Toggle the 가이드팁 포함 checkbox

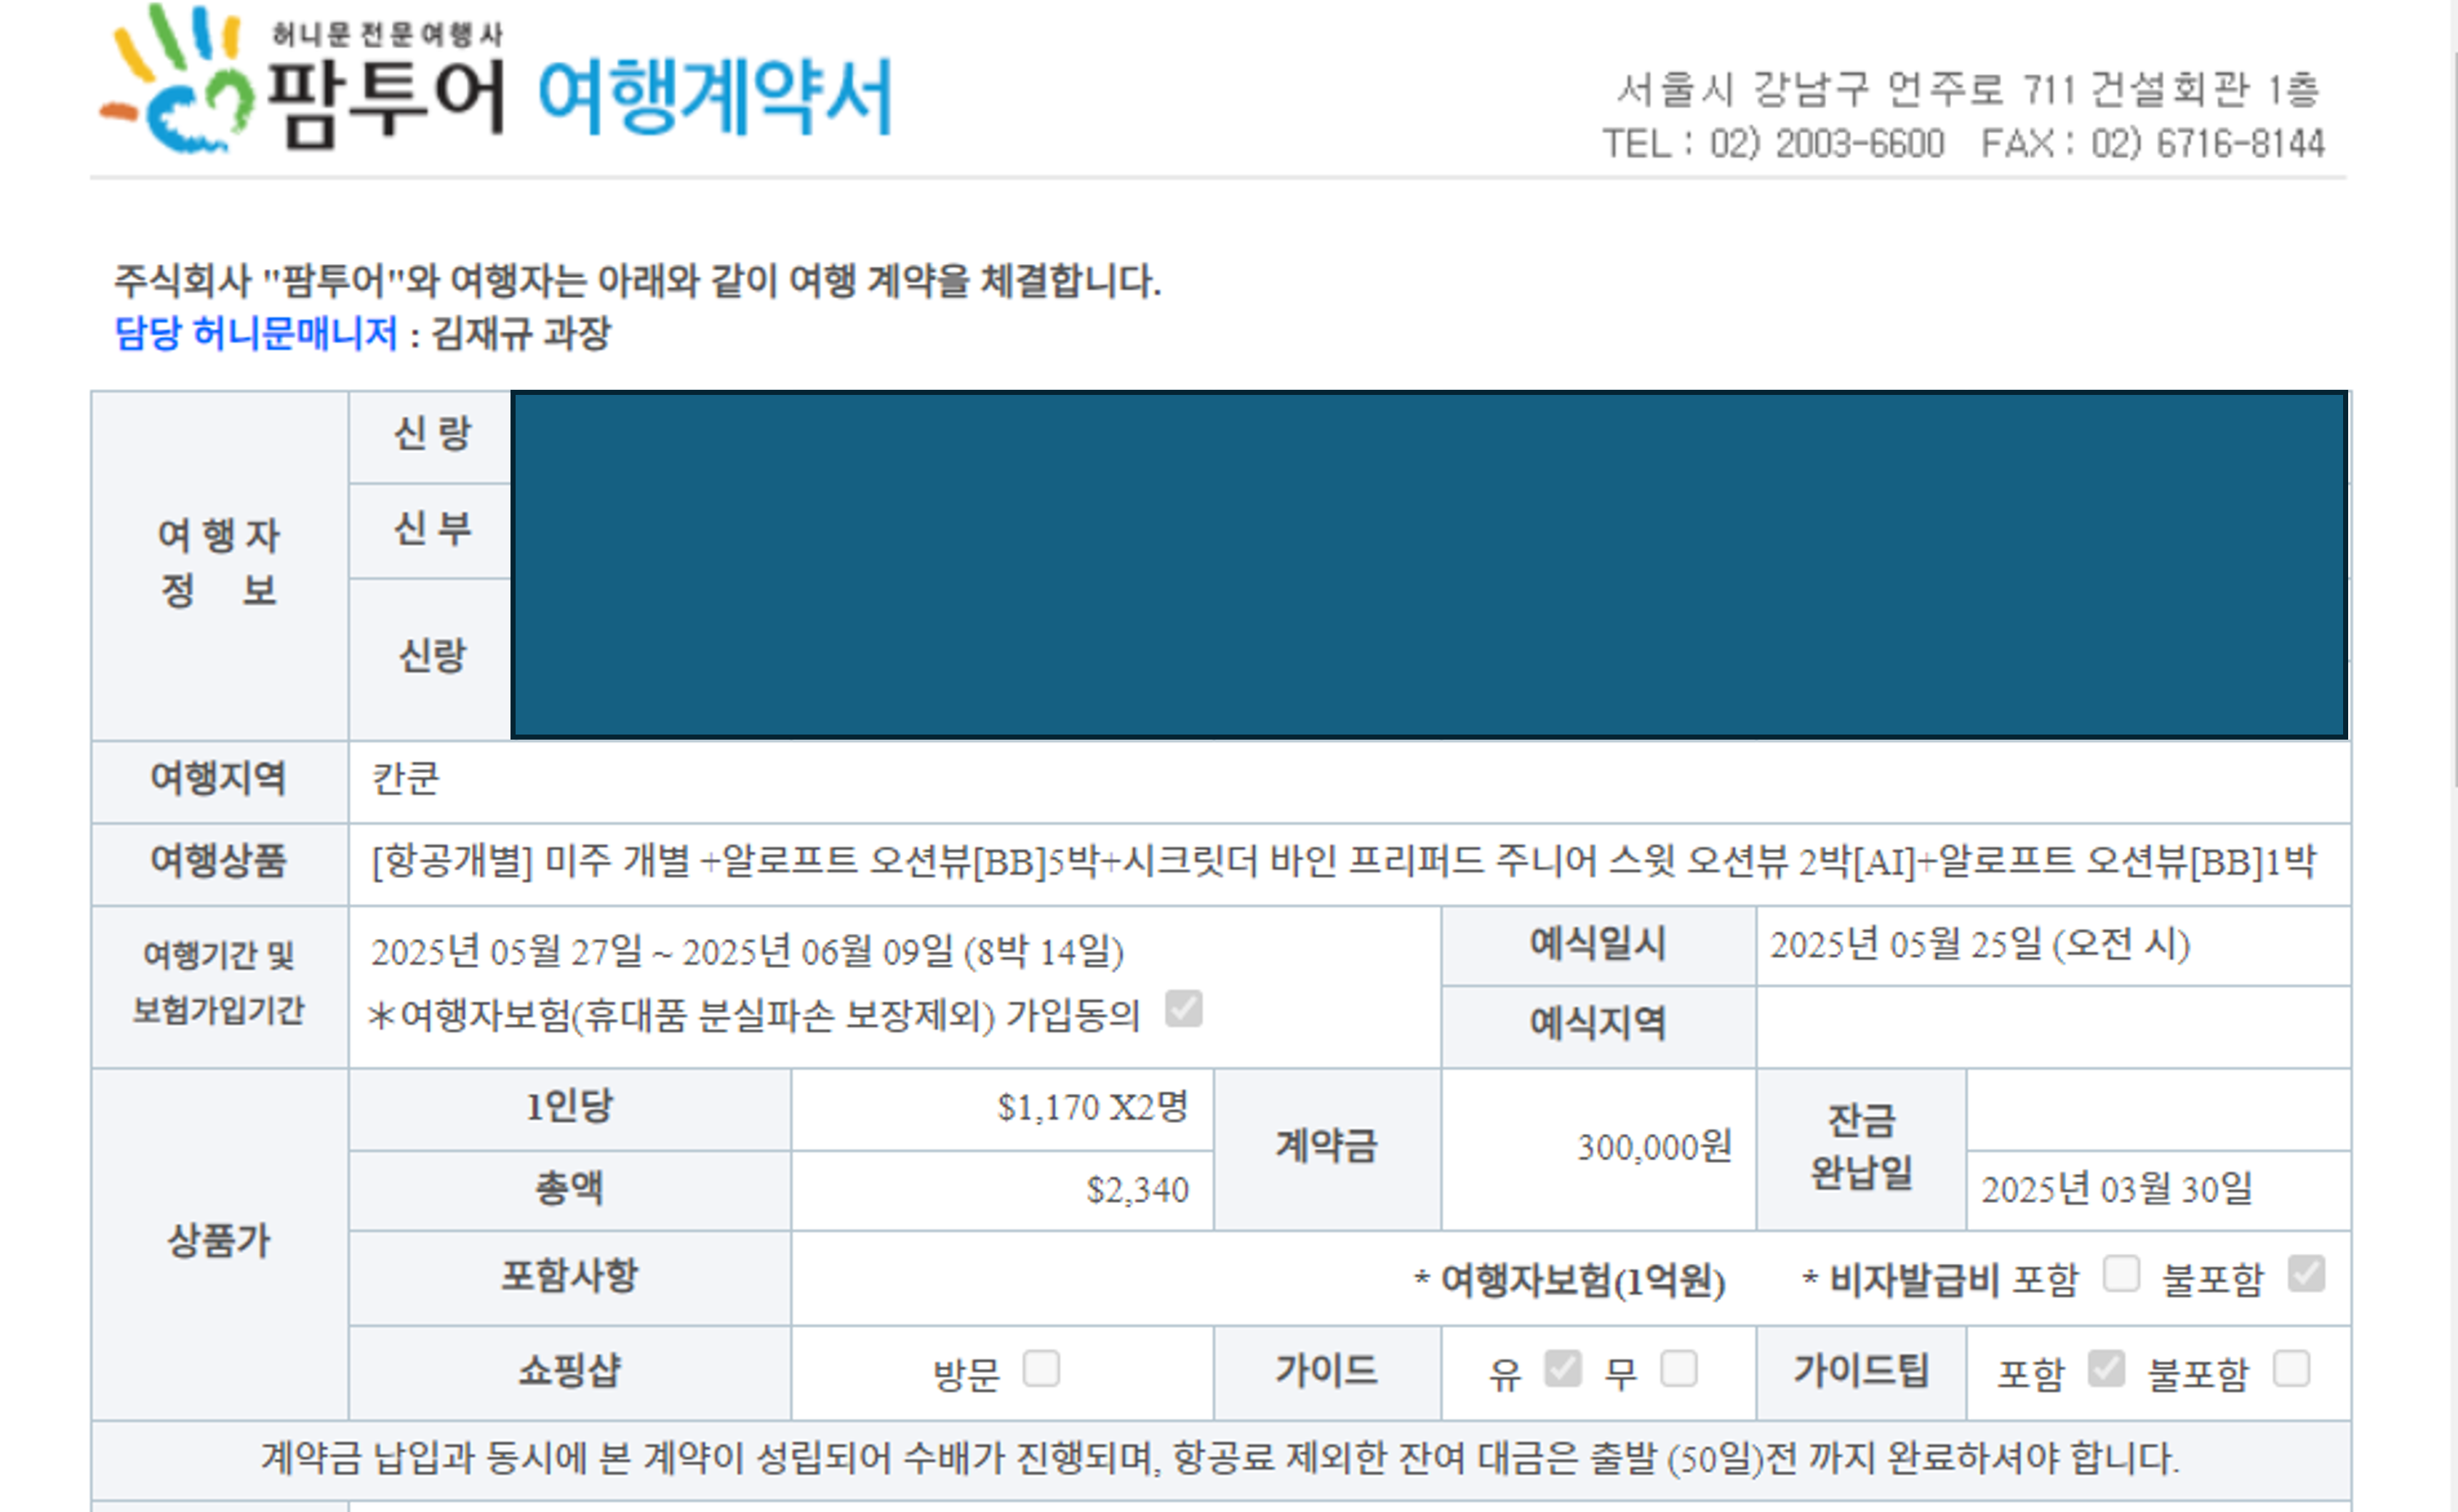coord(2105,1368)
